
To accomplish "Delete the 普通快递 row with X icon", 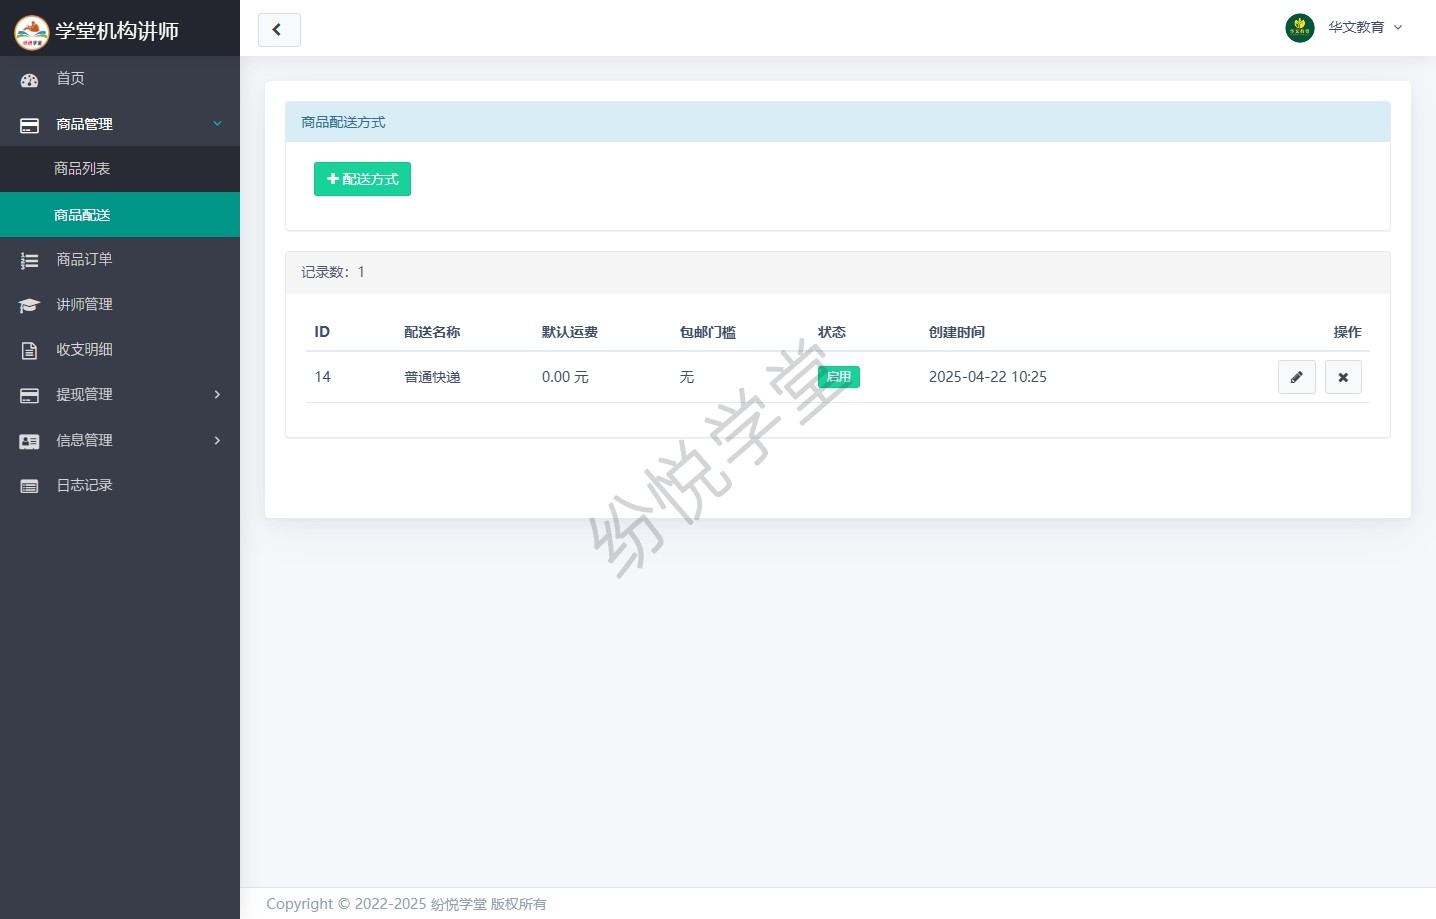I will point(1343,377).
